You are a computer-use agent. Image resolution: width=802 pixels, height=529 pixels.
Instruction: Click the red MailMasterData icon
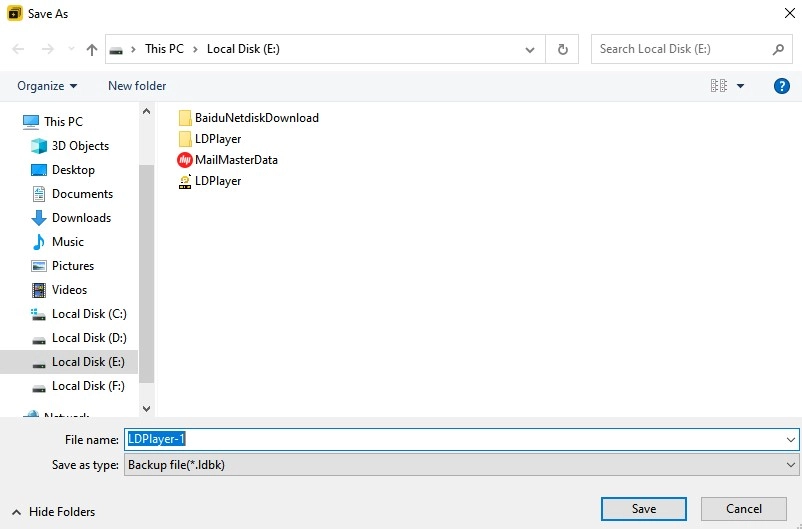185,160
